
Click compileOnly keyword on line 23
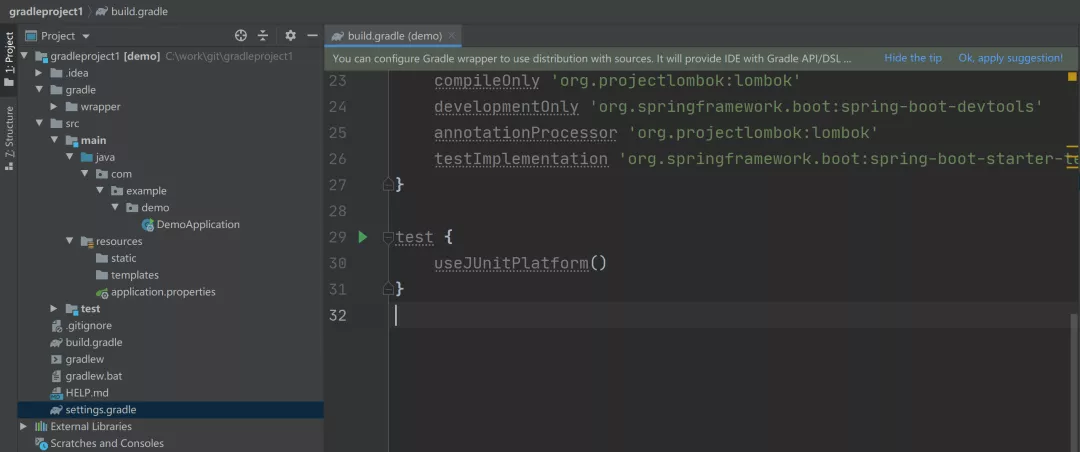(x=487, y=81)
